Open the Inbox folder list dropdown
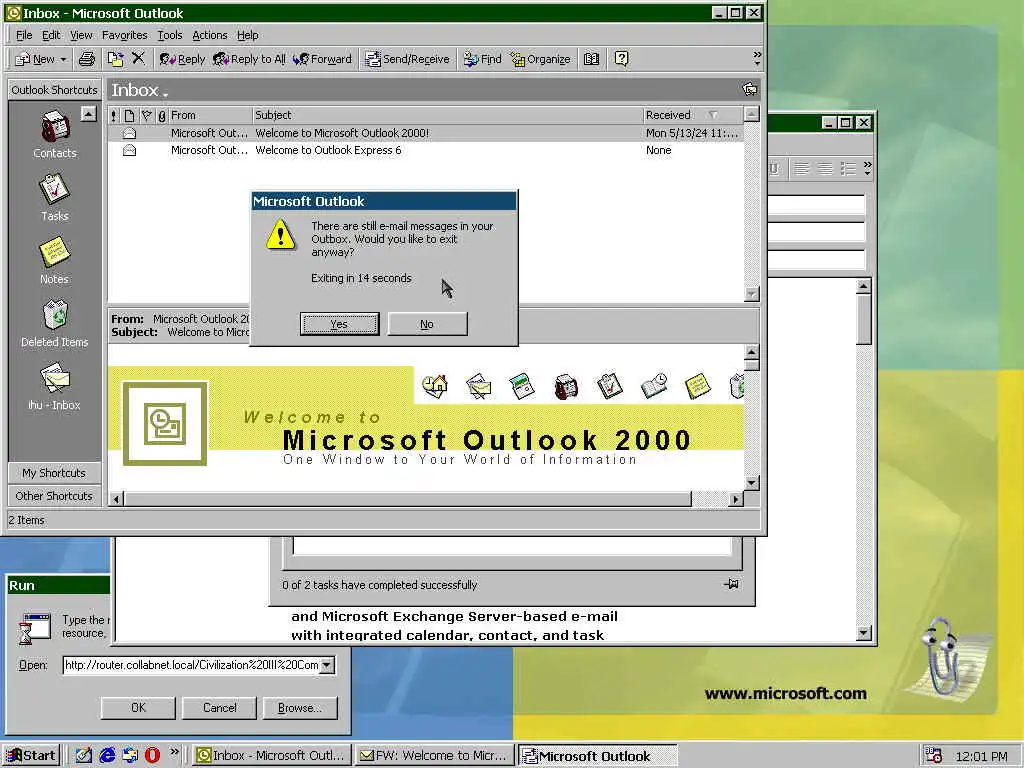This screenshot has width=1024, height=768. click(x=140, y=91)
